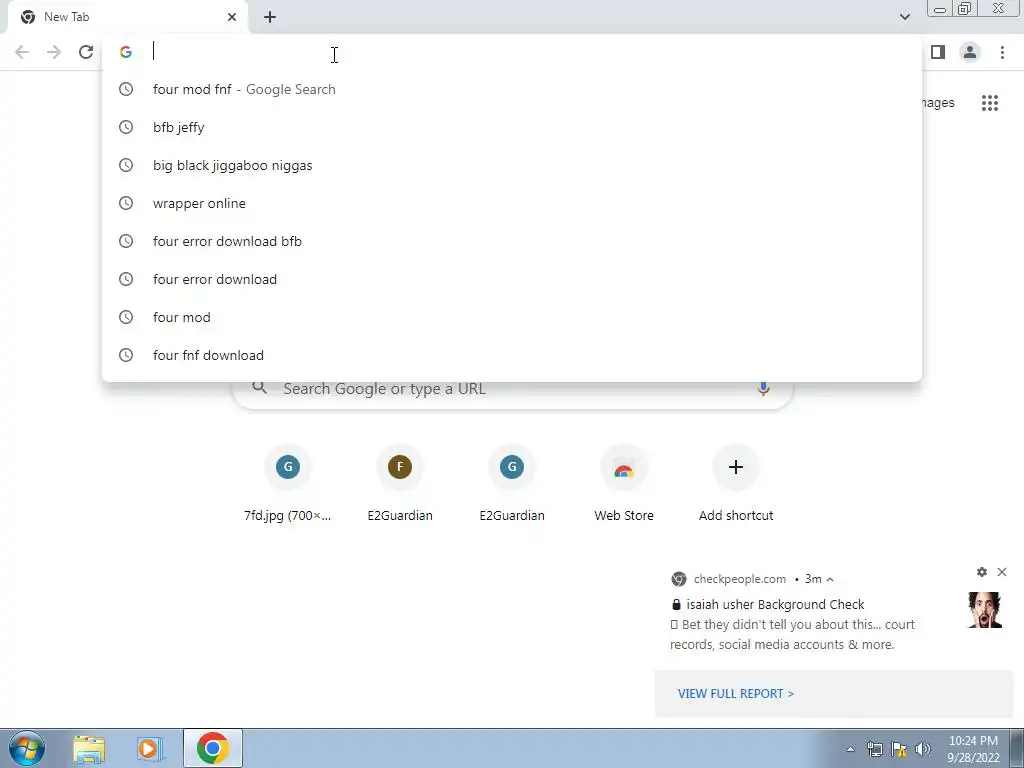This screenshot has height=768, width=1024.
Task: Open the Google apps grid
Action: (x=989, y=103)
